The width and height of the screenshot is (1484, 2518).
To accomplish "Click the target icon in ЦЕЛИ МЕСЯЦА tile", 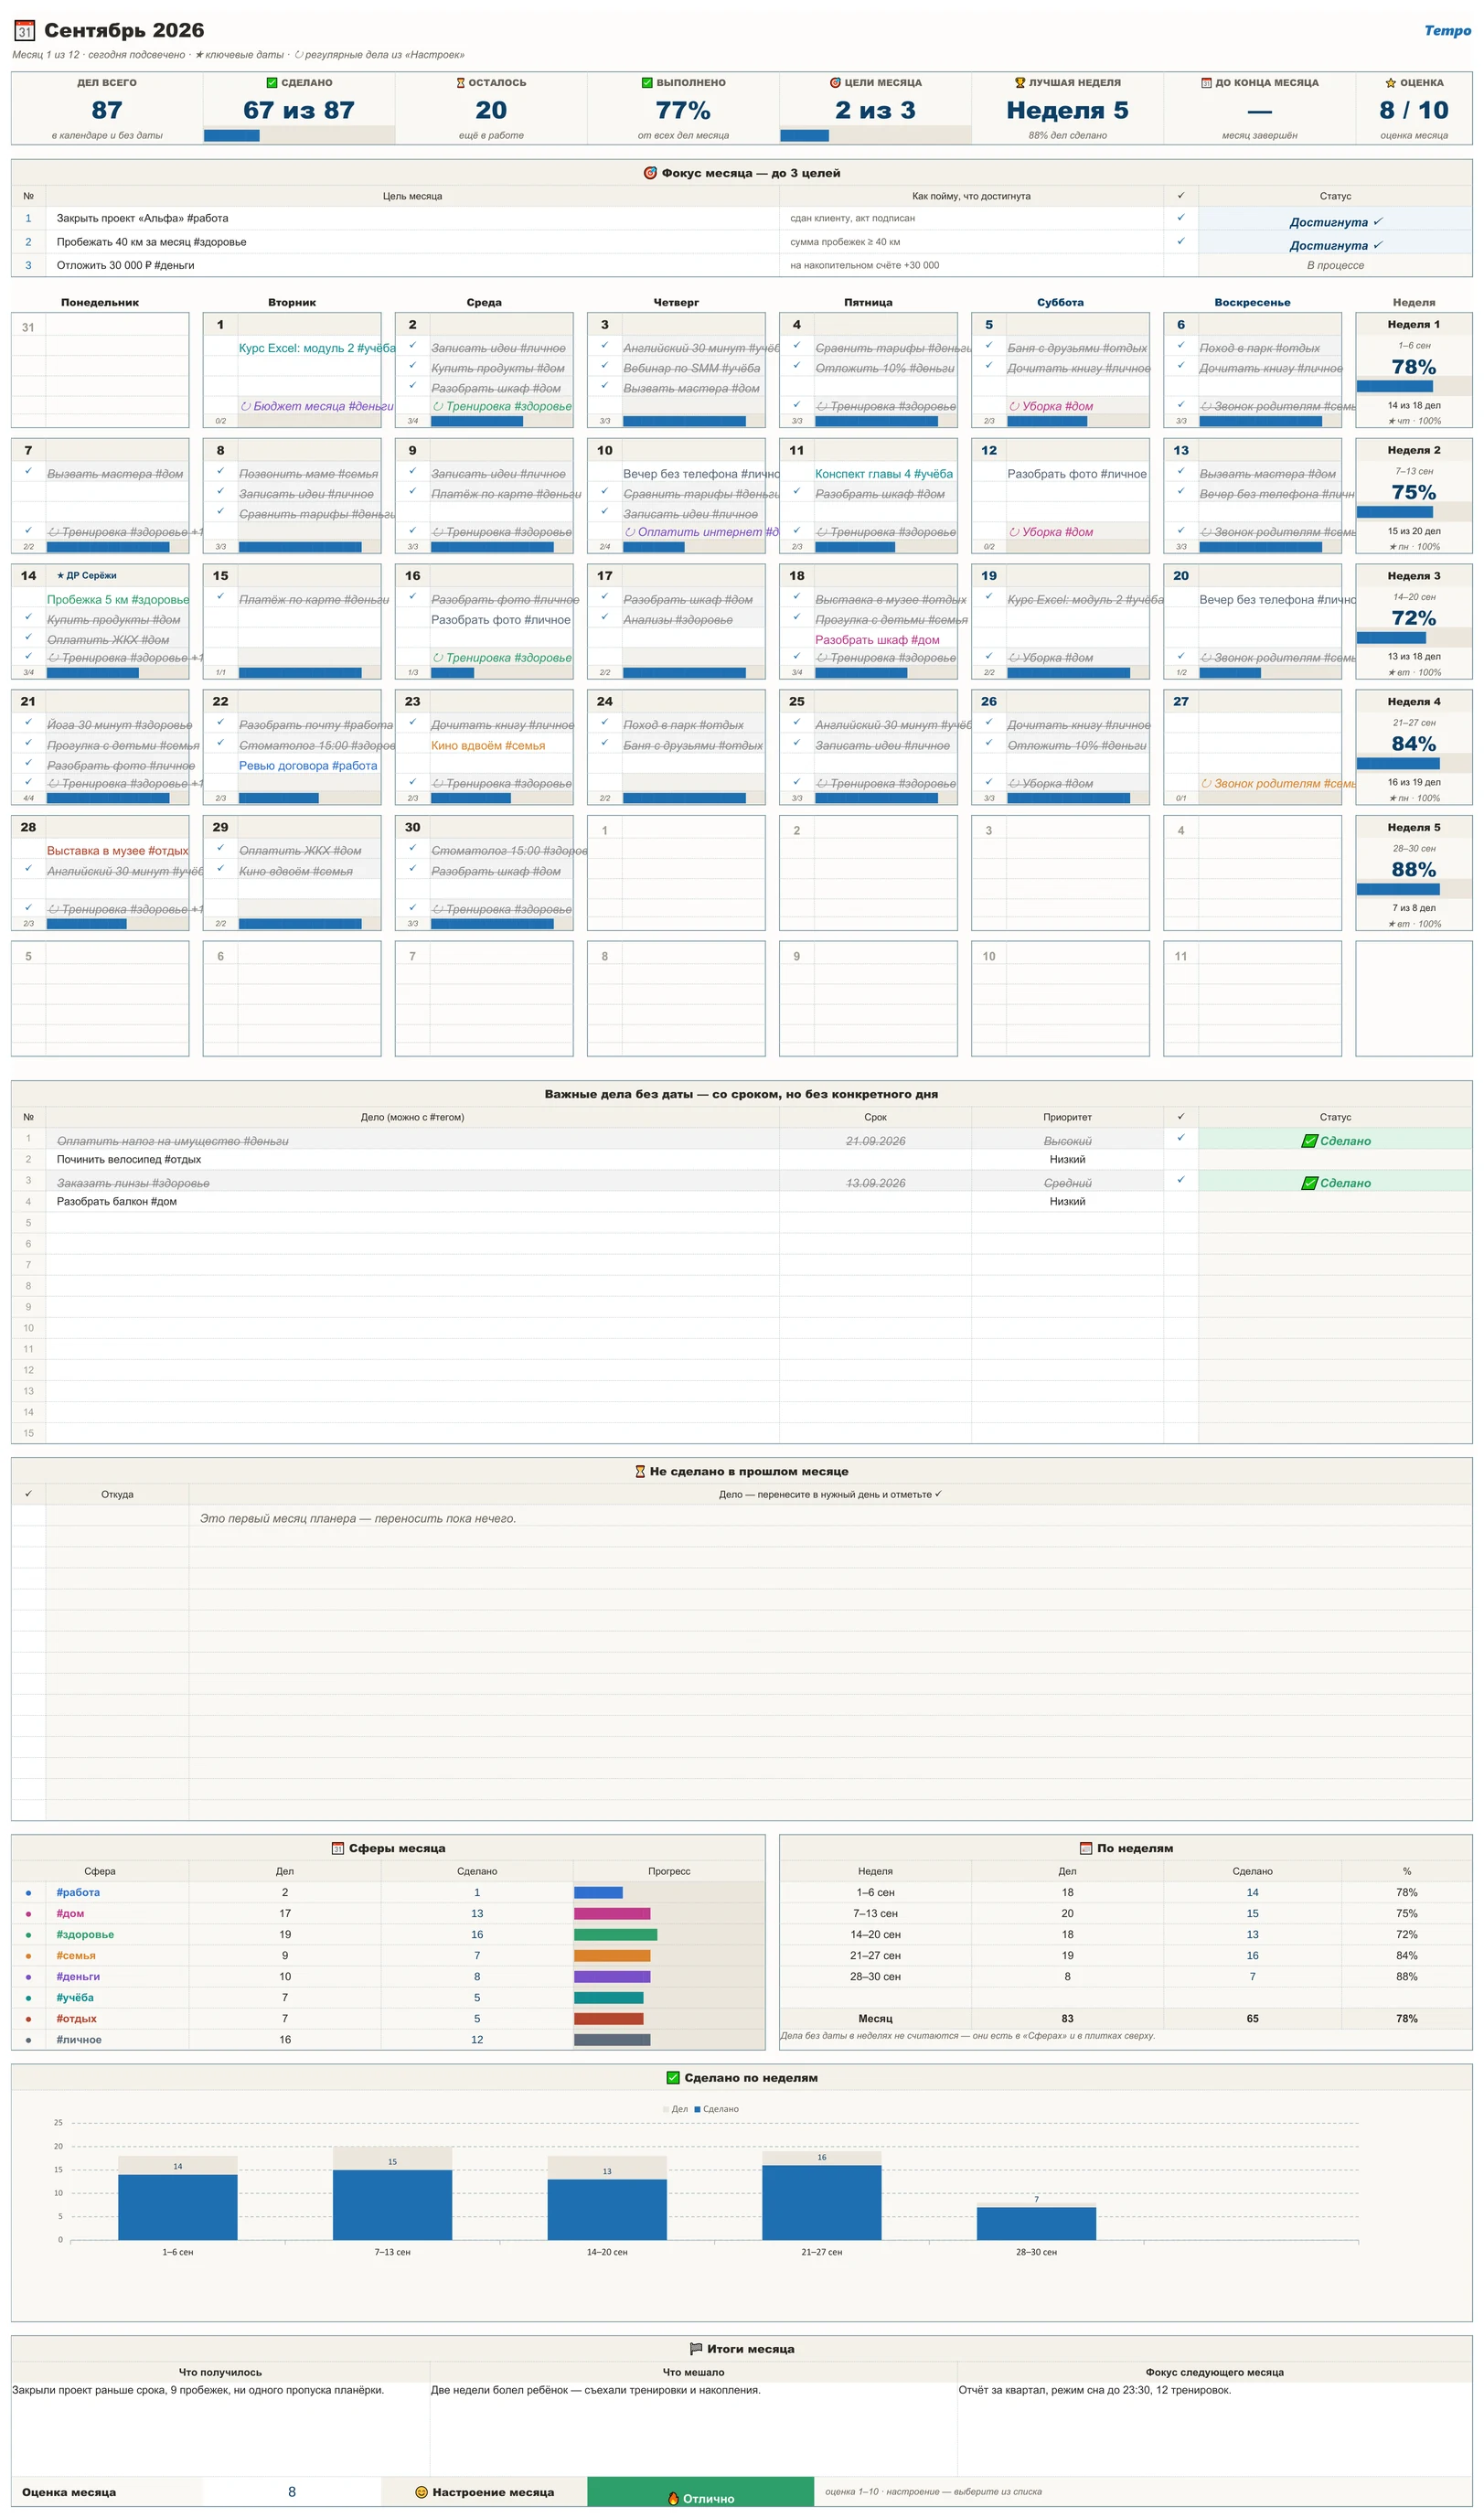I will (835, 83).
